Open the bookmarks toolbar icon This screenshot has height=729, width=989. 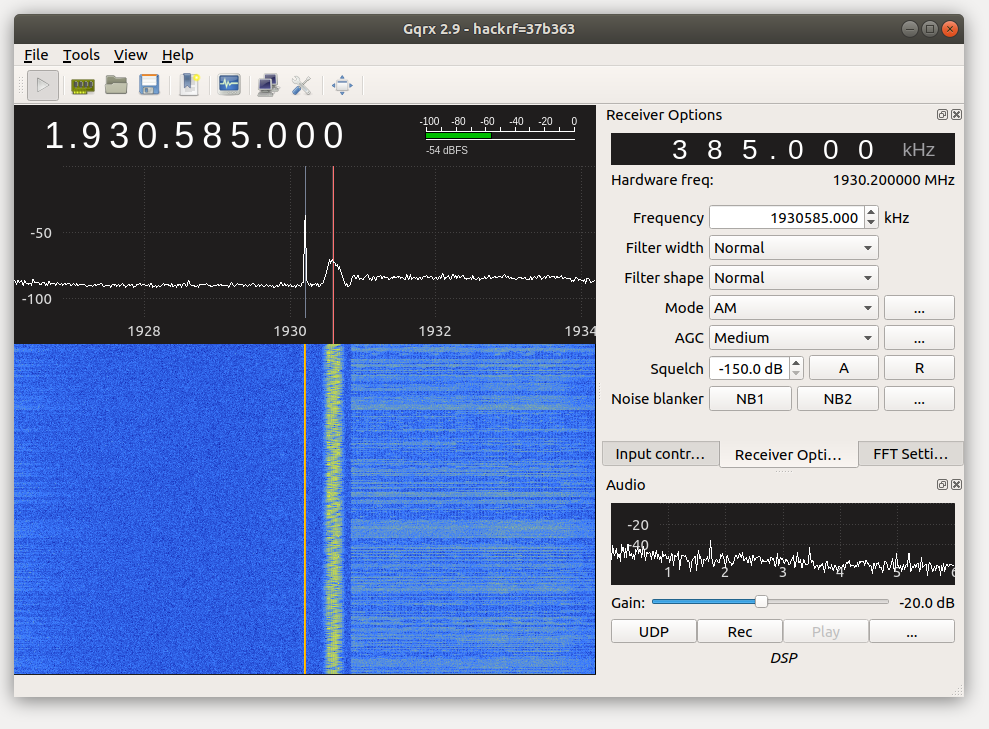point(189,86)
